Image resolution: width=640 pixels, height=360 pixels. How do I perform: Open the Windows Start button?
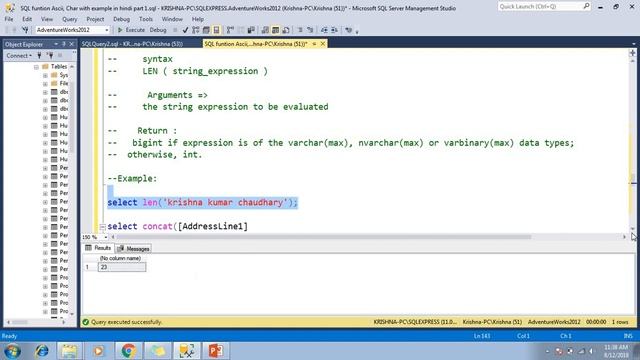click(x=13, y=351)
